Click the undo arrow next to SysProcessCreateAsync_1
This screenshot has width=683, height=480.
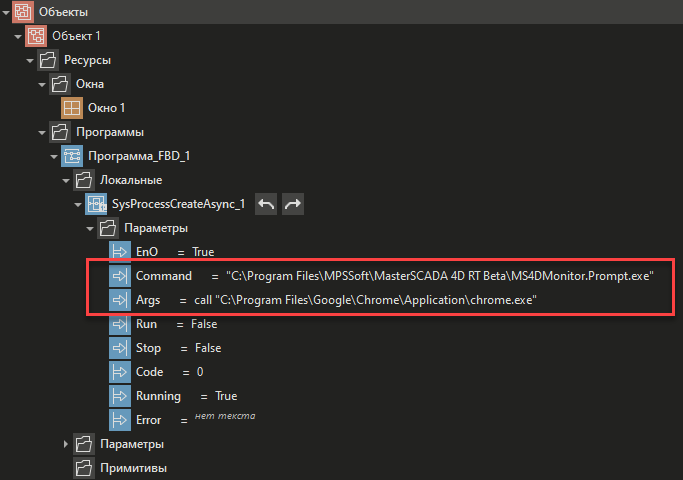(266, 204)
